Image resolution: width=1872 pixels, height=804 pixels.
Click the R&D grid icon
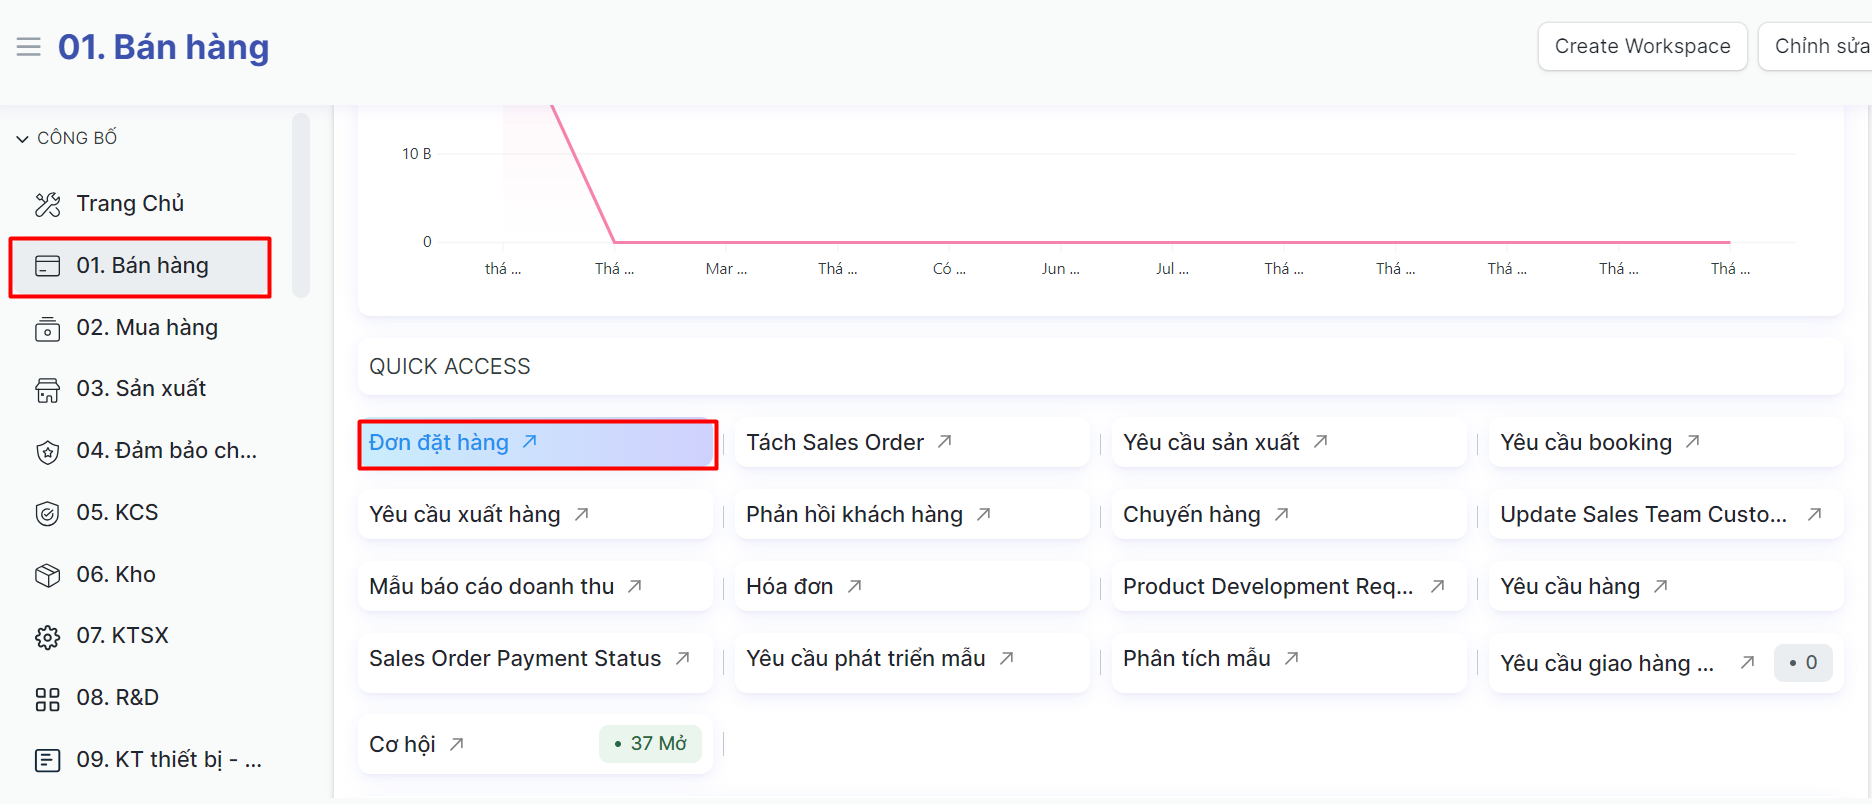tap(48, 699)
